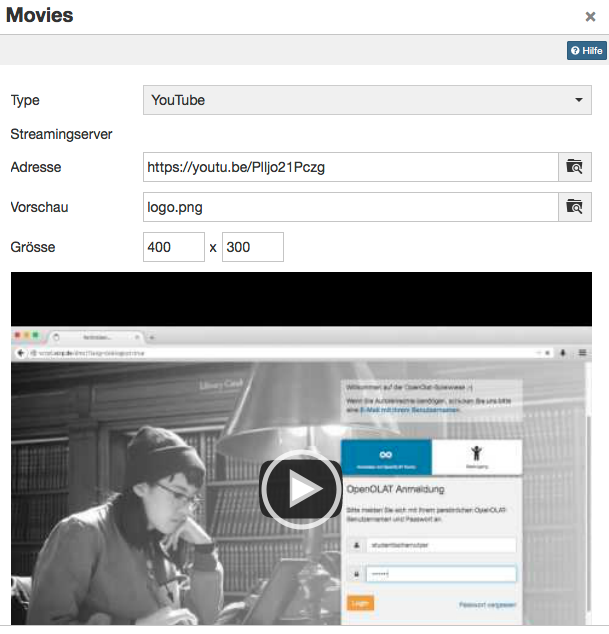
Task: Expand the Type dropdown showing YouTube
Action: pos(367,100)
